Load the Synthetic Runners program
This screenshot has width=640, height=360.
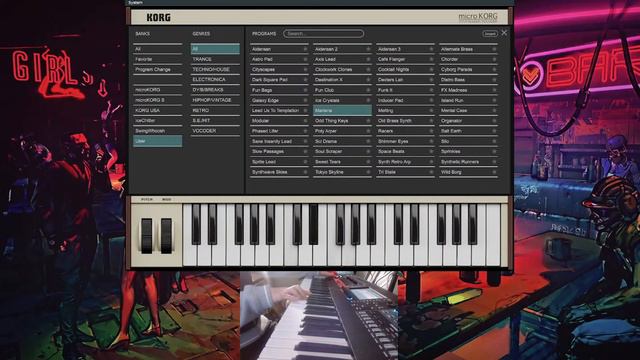coord(468,162)
